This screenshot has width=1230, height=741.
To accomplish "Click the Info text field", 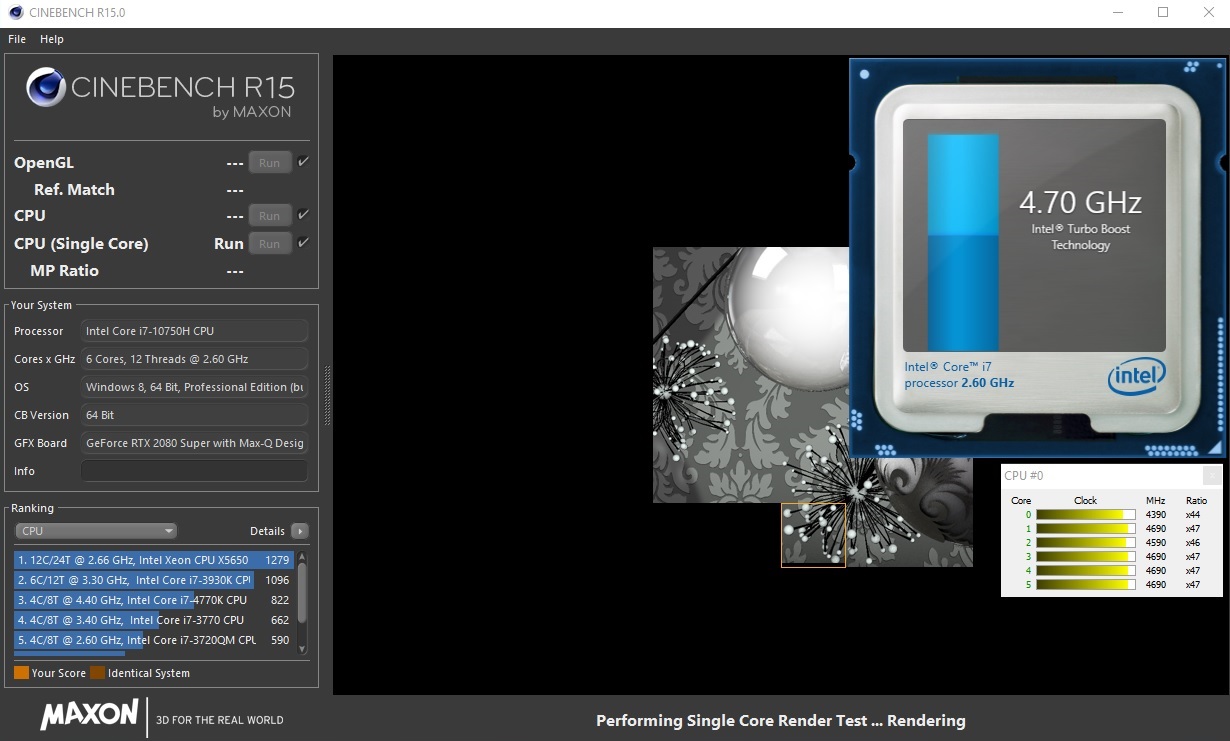I will coord(194,471).
